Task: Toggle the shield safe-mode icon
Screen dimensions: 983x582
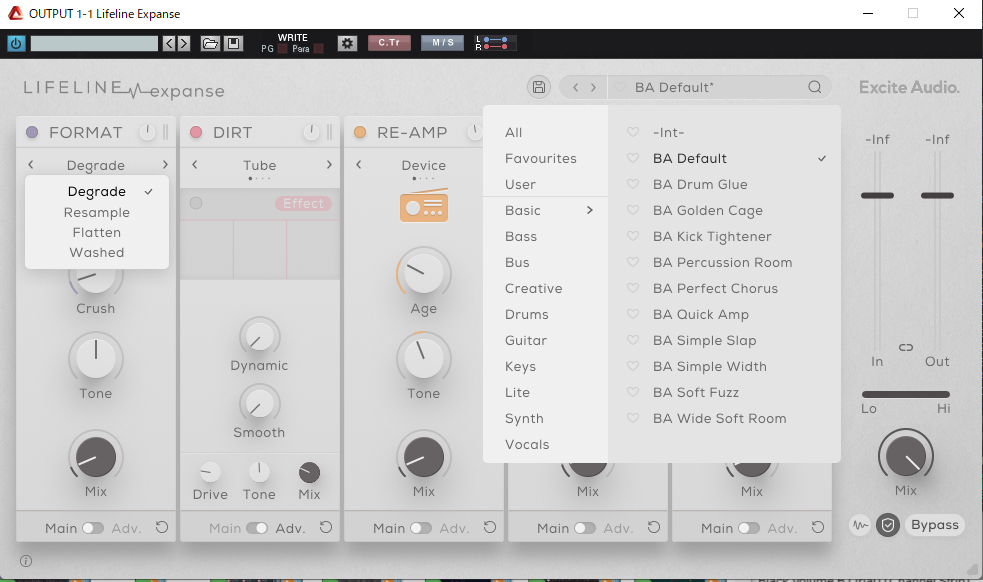Action: 888,525
